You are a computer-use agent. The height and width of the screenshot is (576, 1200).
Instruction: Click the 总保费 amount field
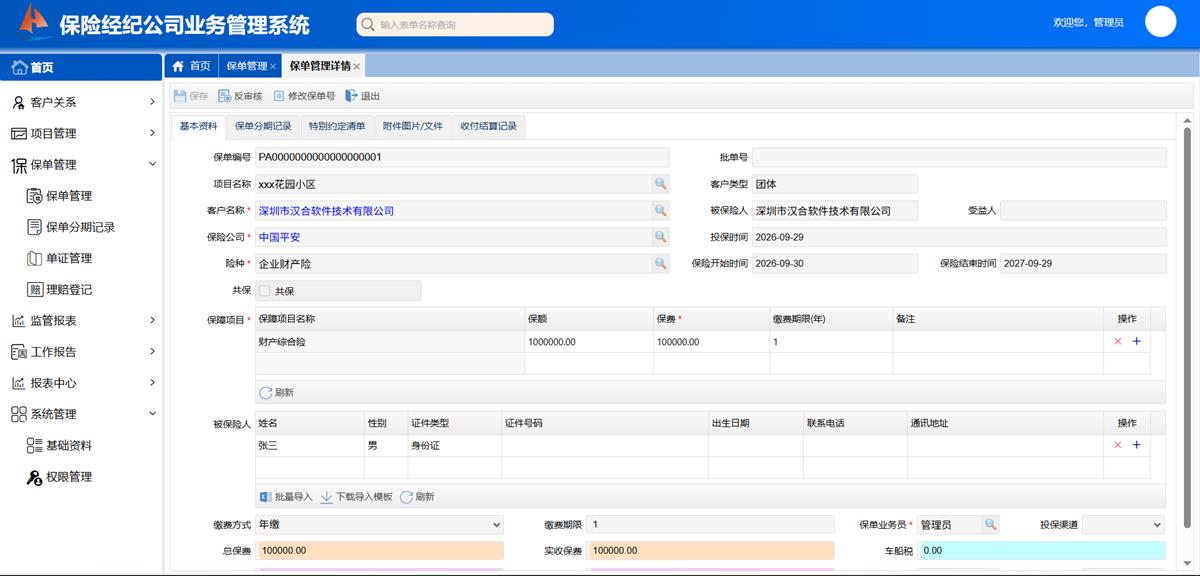(380, 550)
